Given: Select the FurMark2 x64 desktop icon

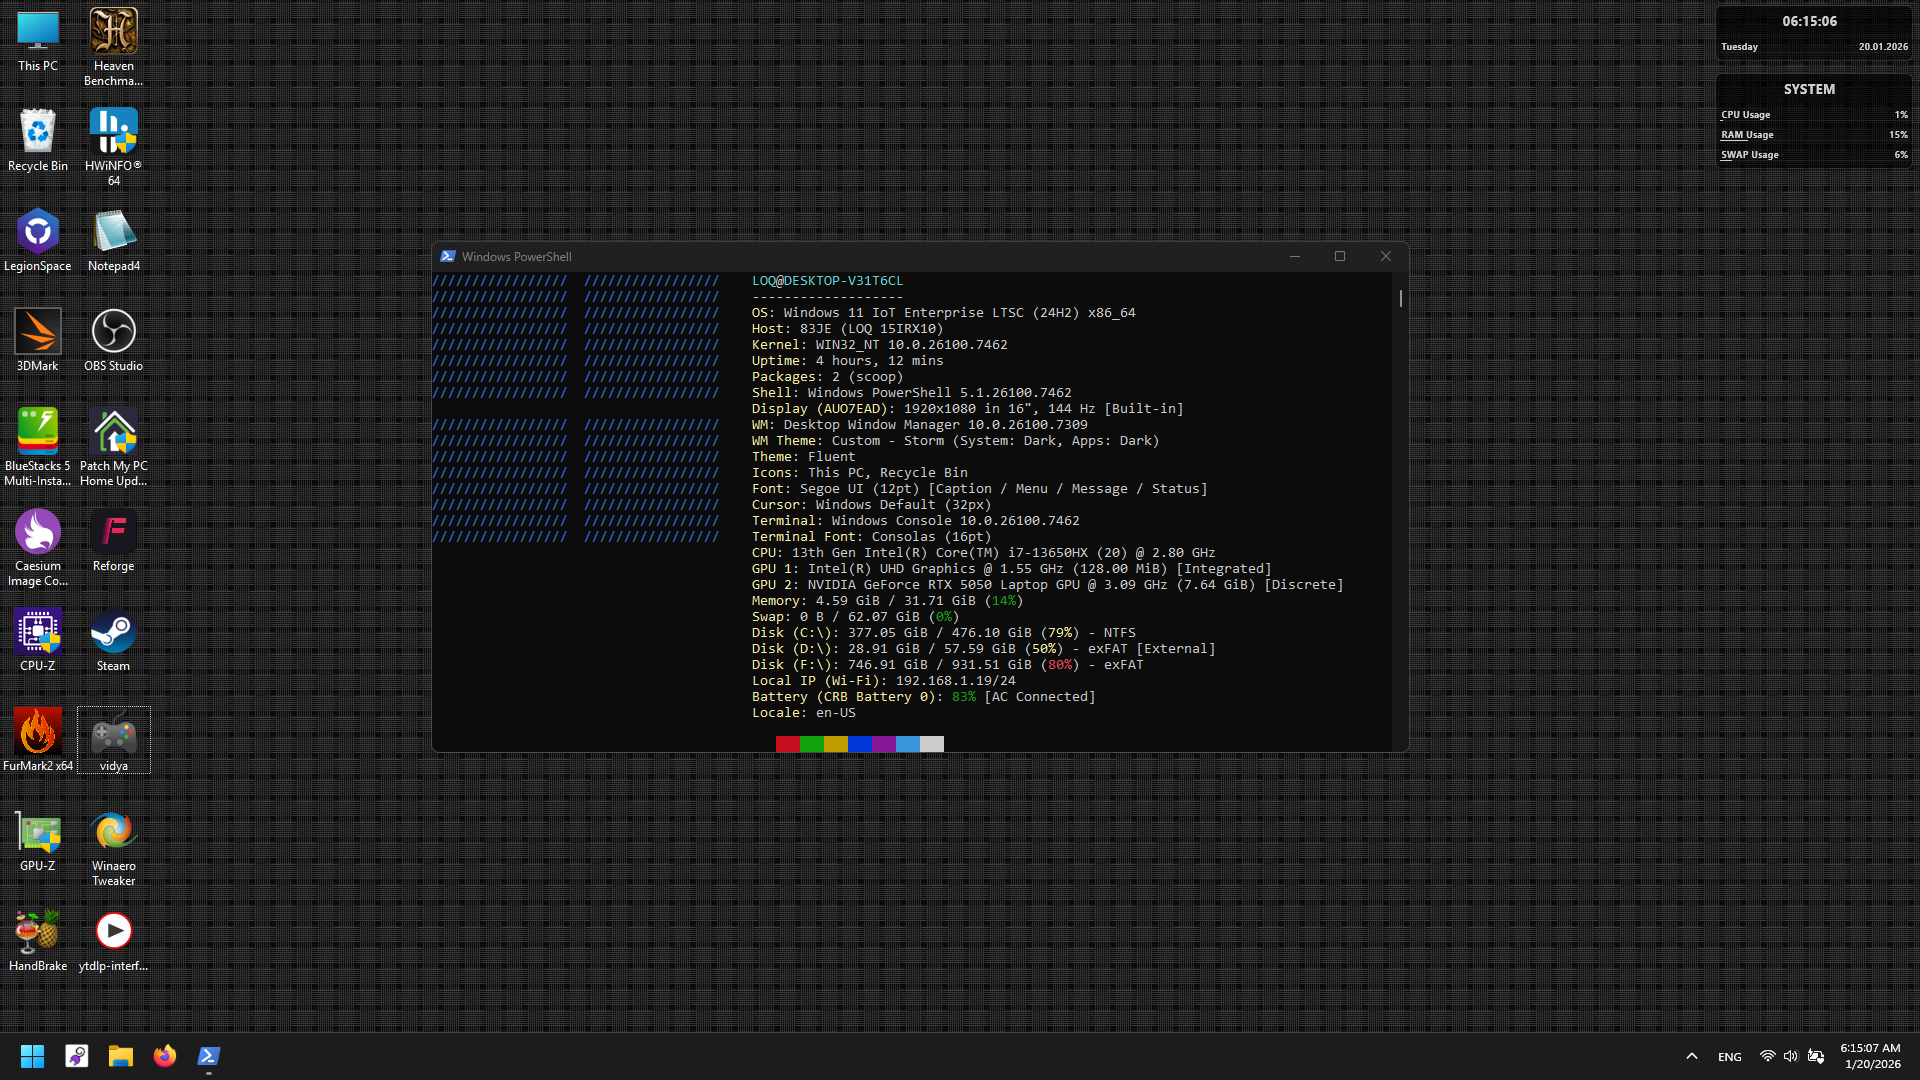Looking at the screenshot, I should click(x=37, y=732).
